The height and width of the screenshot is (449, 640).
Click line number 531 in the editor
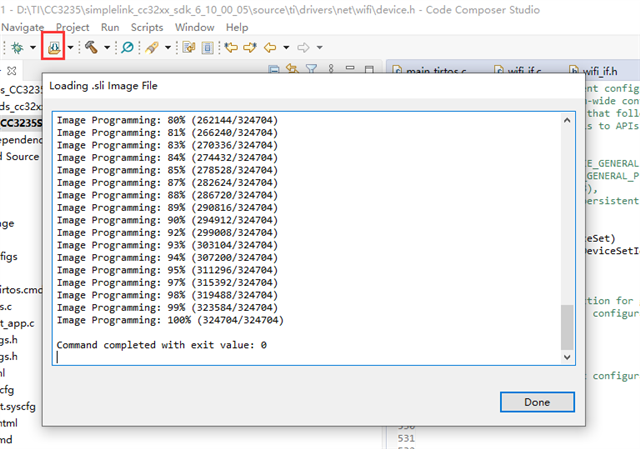pos(406,438)
